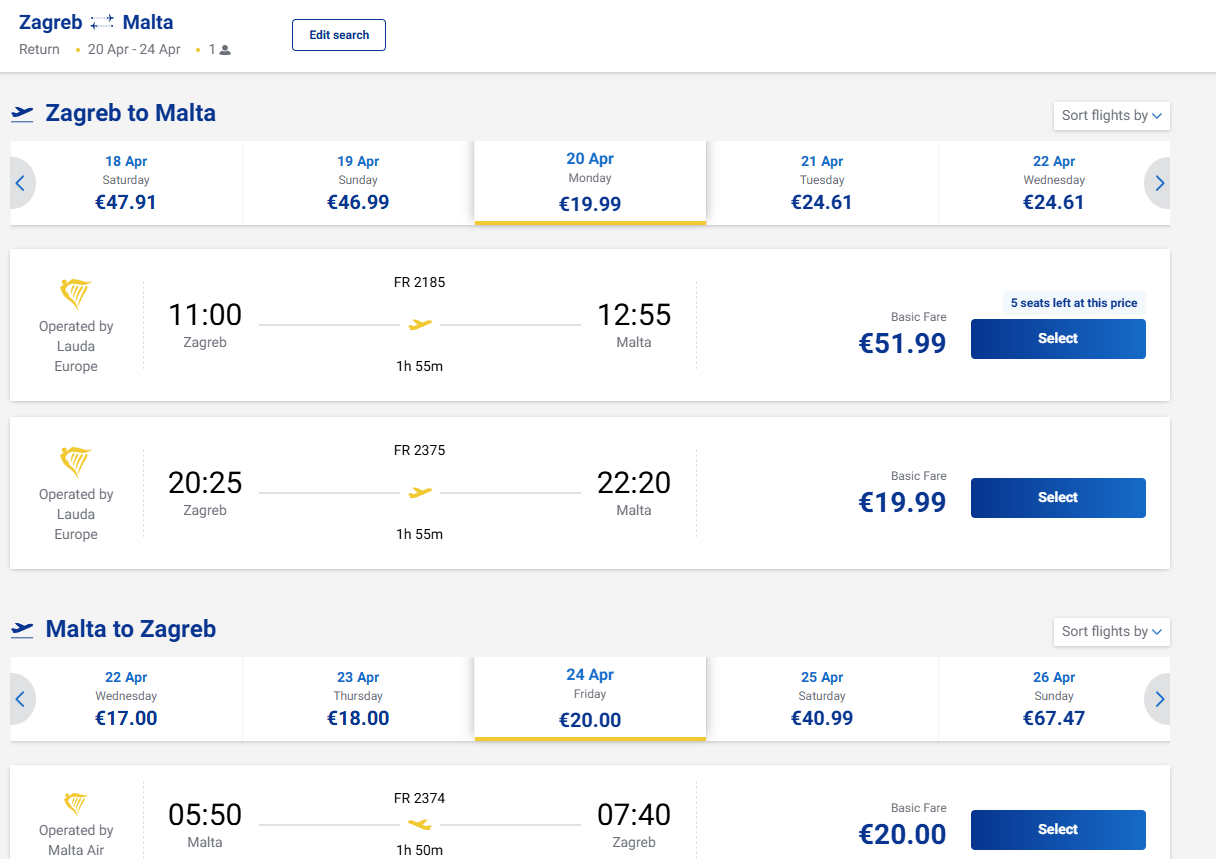1216x859 pixels.
Task: Switch return date to 23 Apr Thursday
Action: pos(358,699)
